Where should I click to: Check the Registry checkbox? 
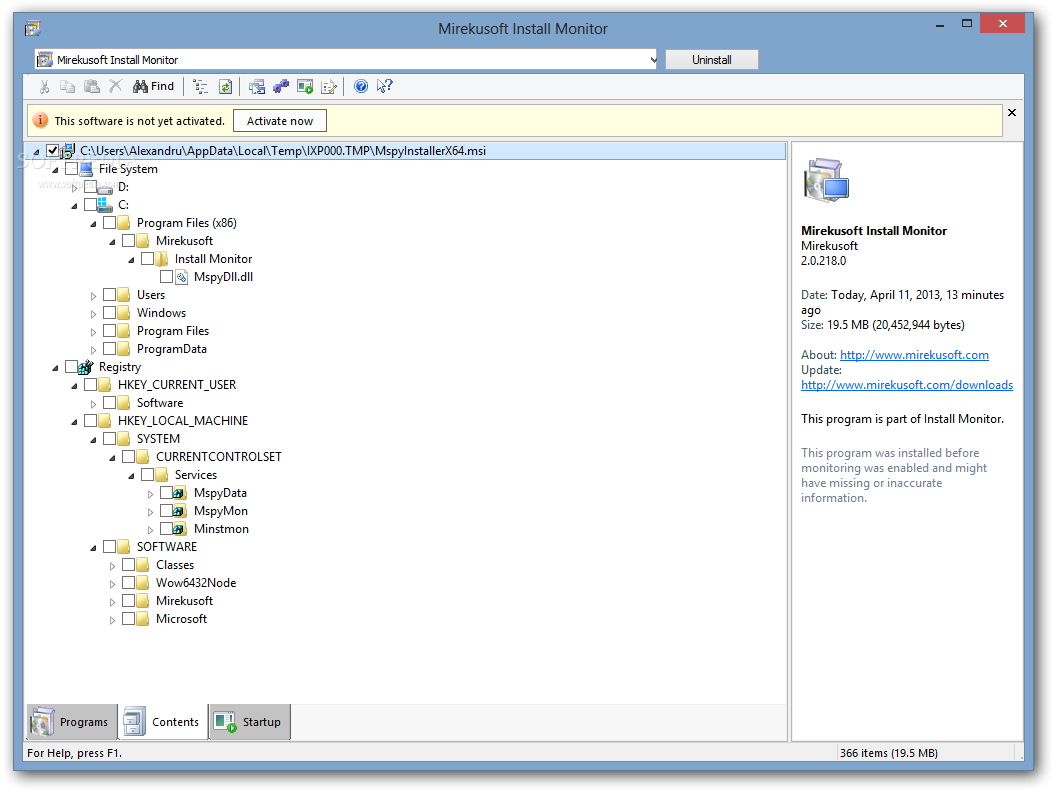pyautogui.click(x=72, y=367)
